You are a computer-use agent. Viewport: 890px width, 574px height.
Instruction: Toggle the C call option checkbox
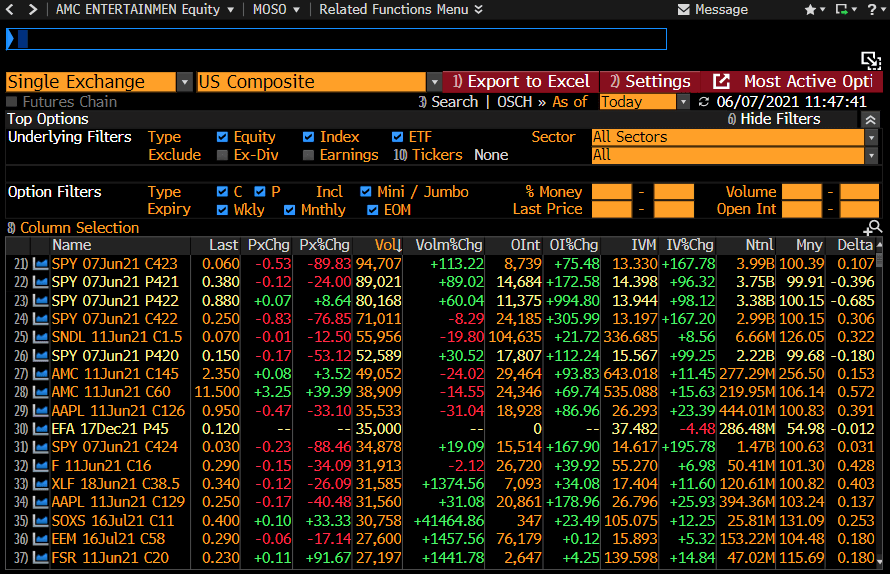[222, 192]
